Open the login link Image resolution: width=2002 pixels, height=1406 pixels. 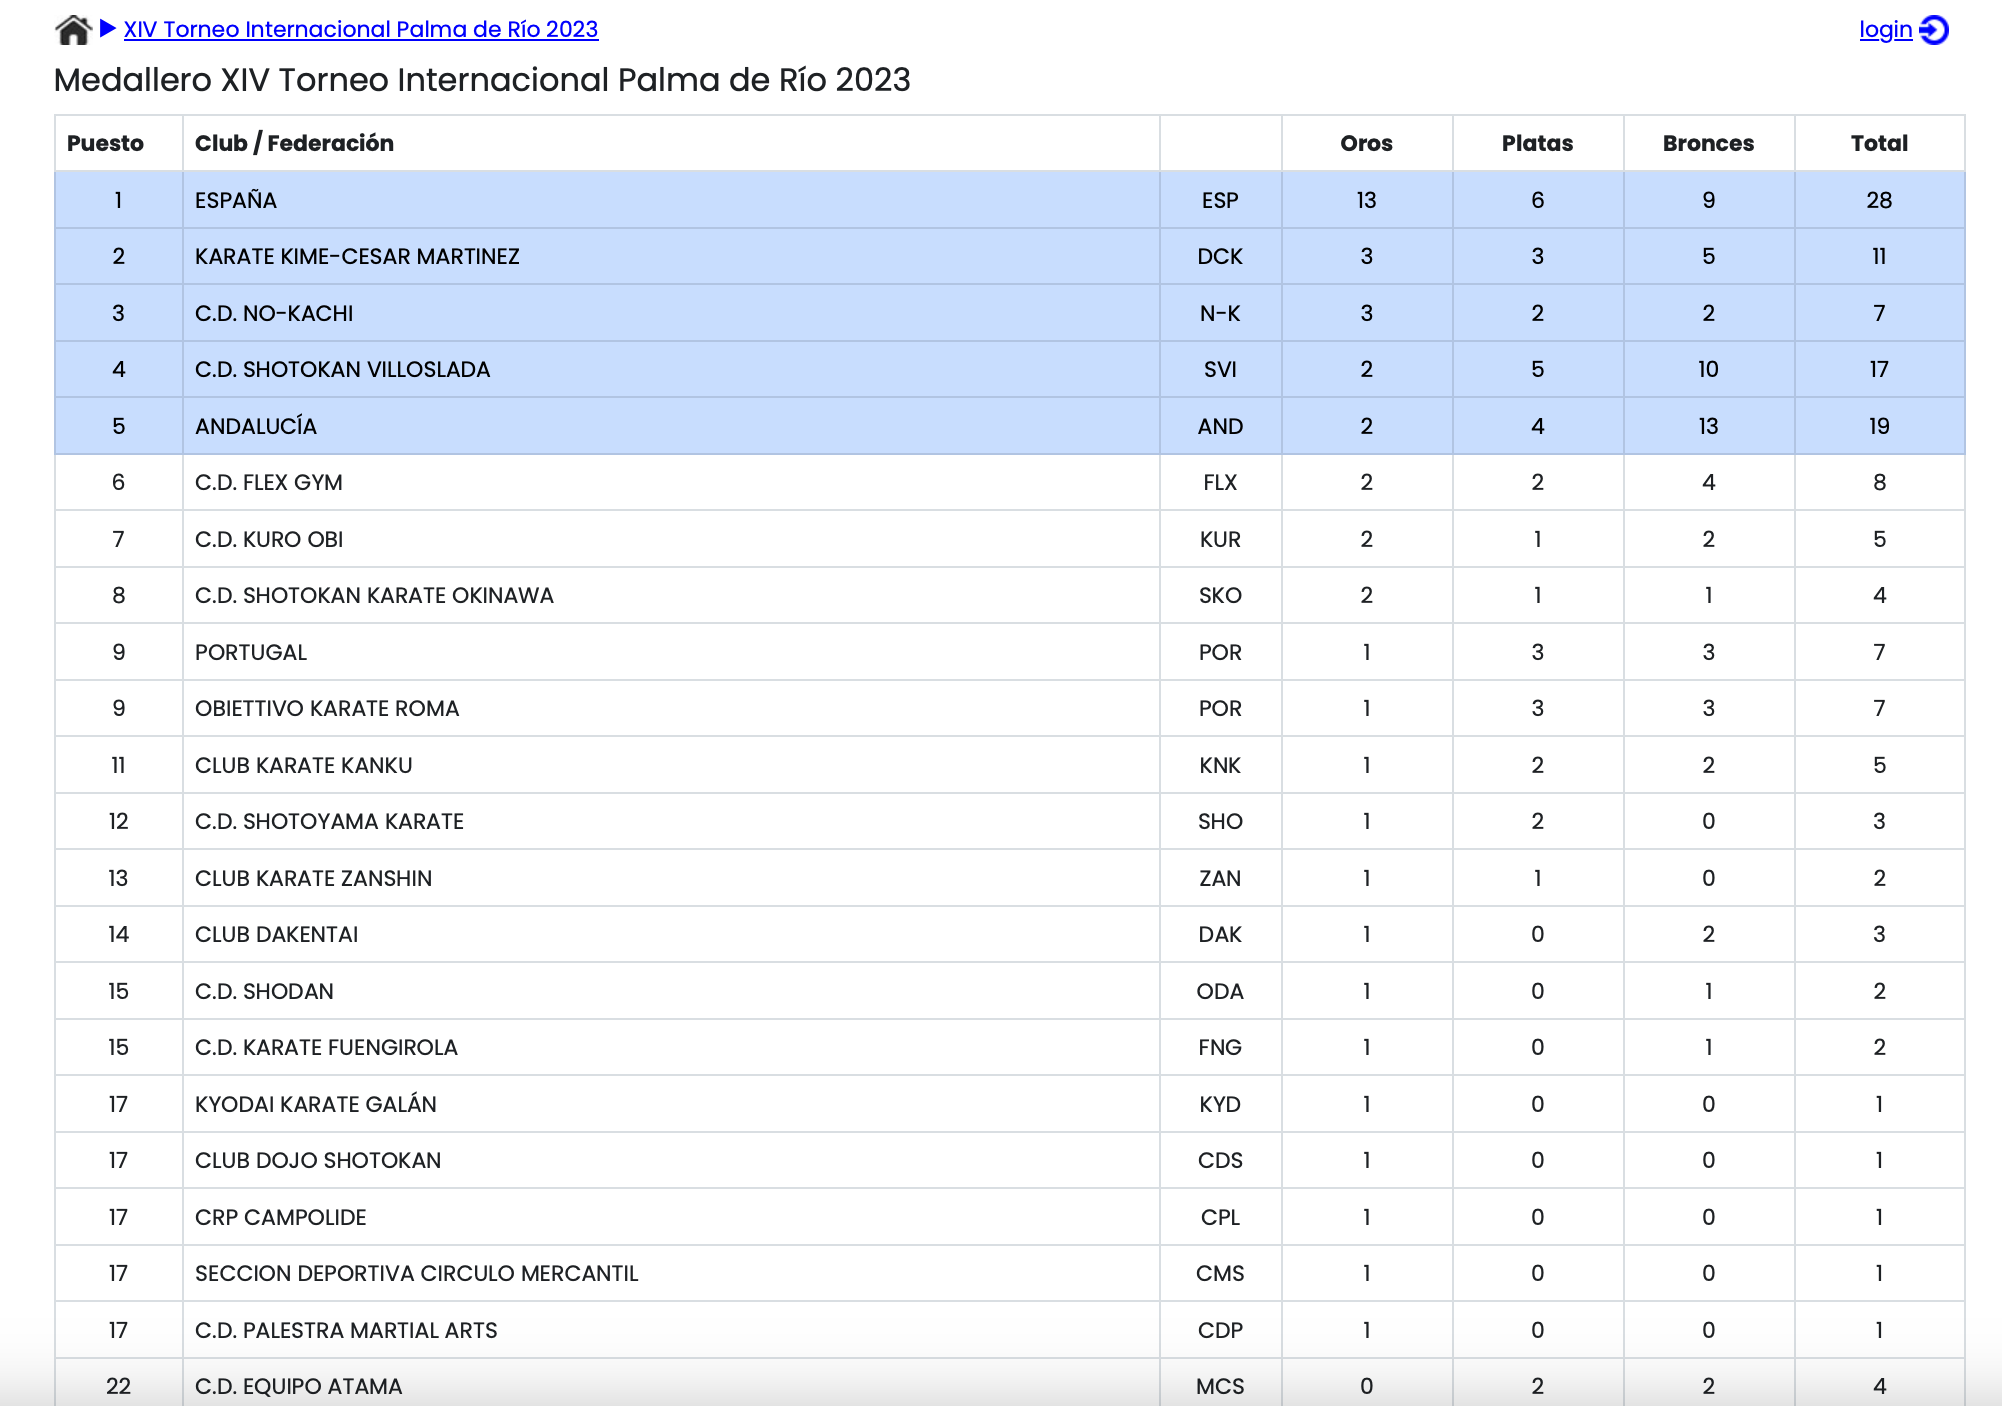[x=1885, y=30]
